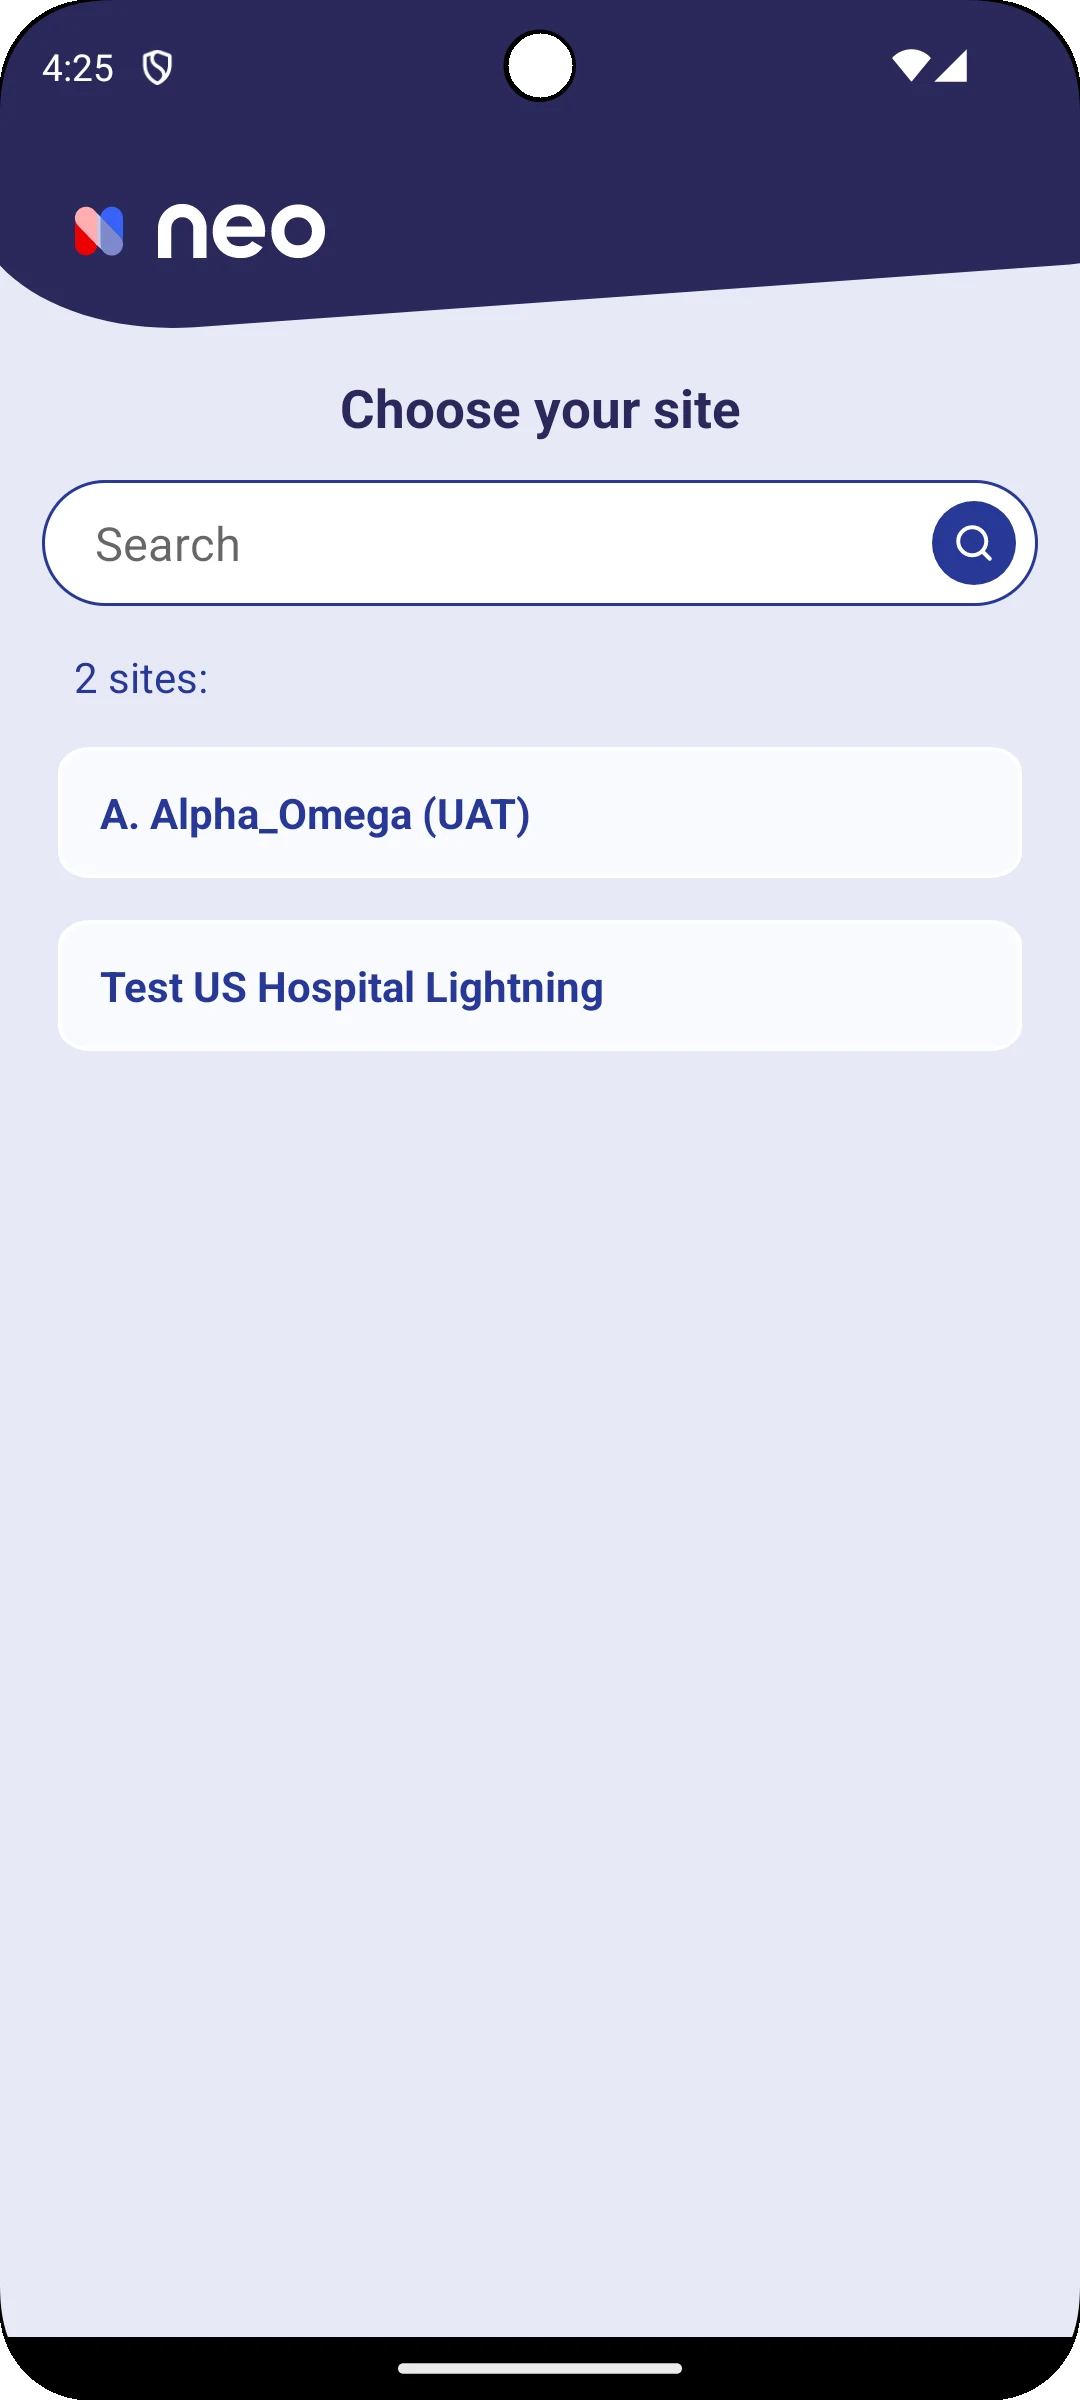1080x2400 pixels.
Task: Tap the cellular signal strength icon
Action: [951, 66]
